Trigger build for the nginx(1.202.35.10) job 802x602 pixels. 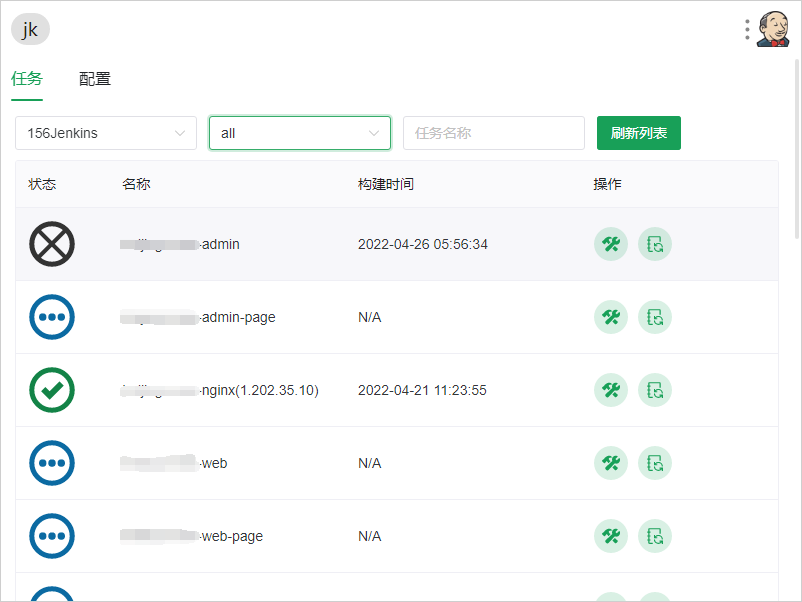pyautogui.click(x=611, y=390)
